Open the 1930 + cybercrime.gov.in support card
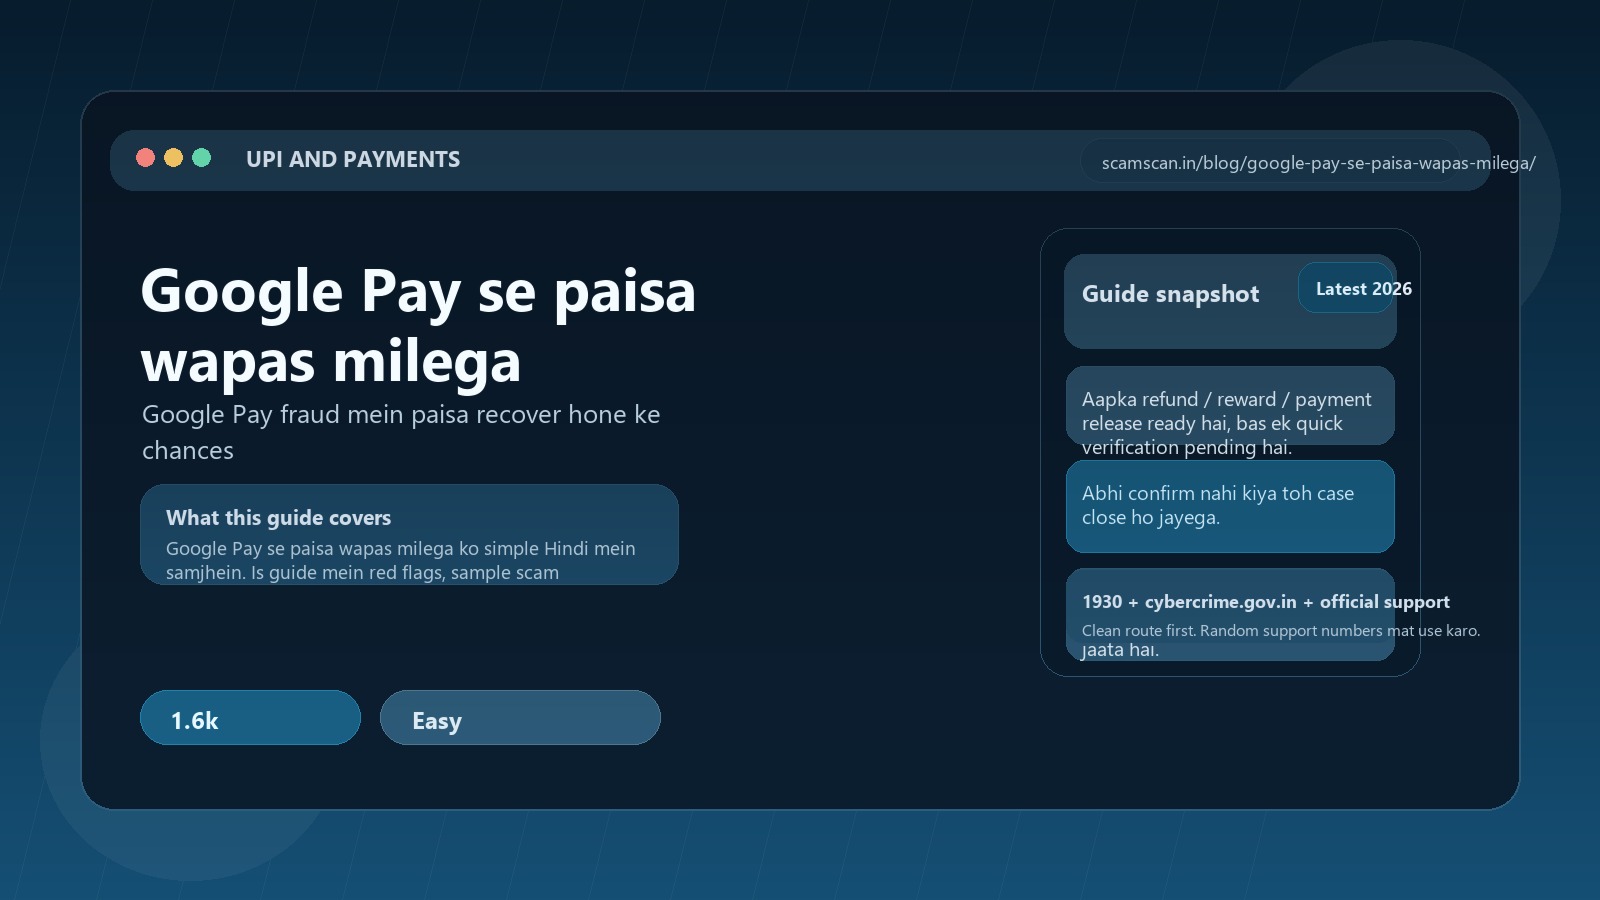The height and width of the screenshot is (900, 1600). [x=1230, y=614]
